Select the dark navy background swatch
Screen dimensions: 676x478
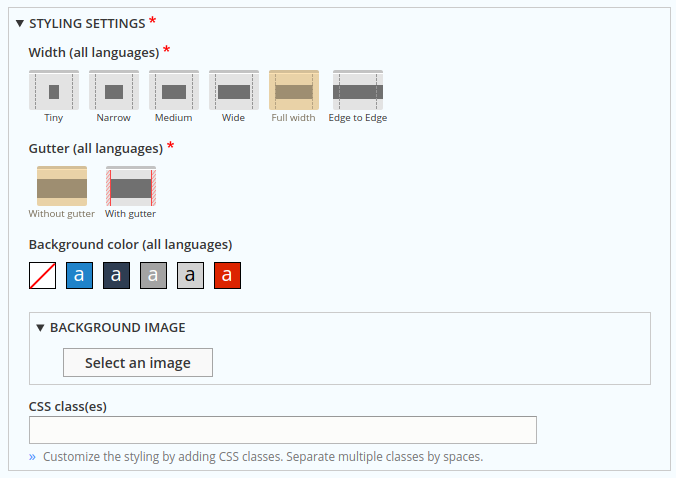(x=116, y=275)
